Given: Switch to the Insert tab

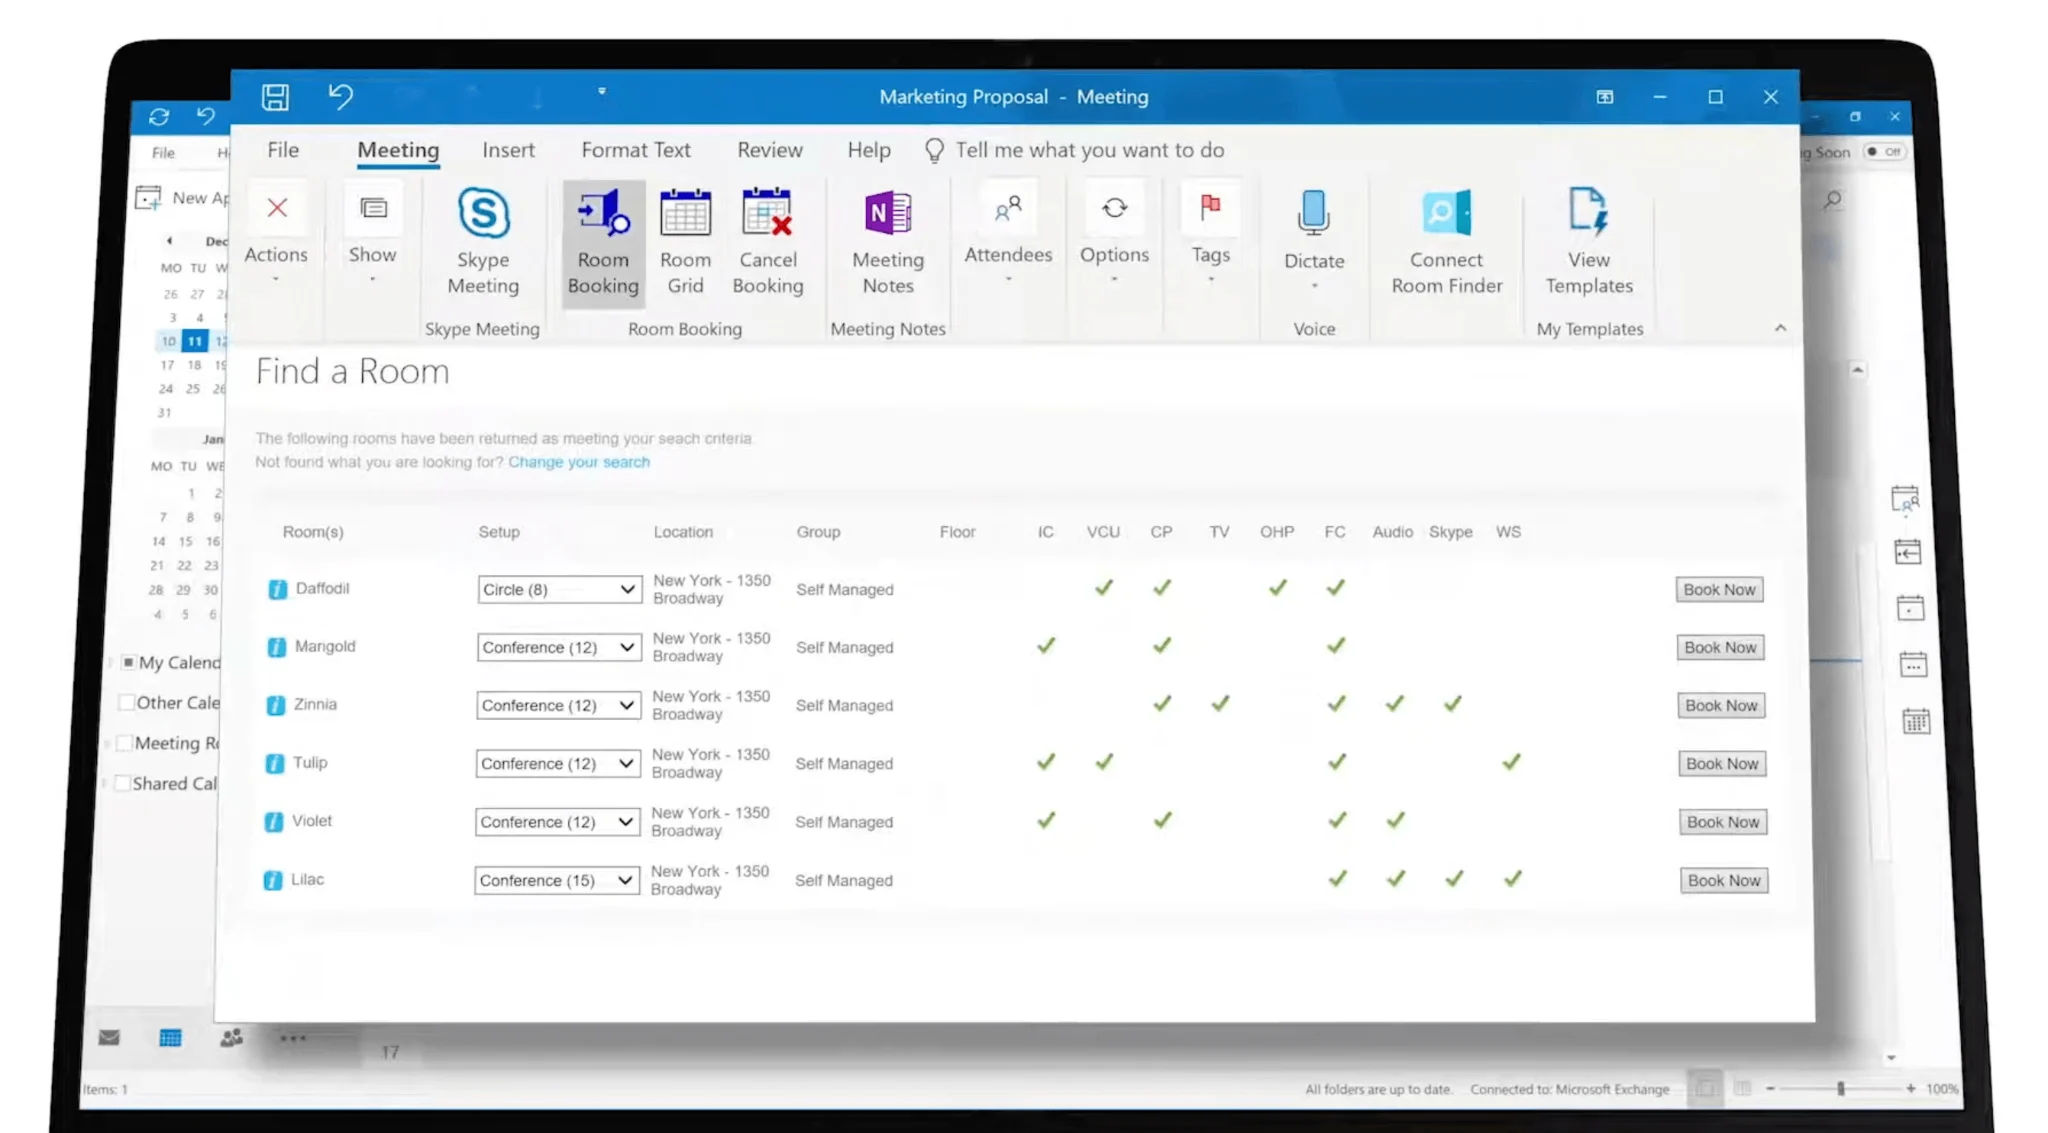Looking at the screenshot, I should pos(508,150).
